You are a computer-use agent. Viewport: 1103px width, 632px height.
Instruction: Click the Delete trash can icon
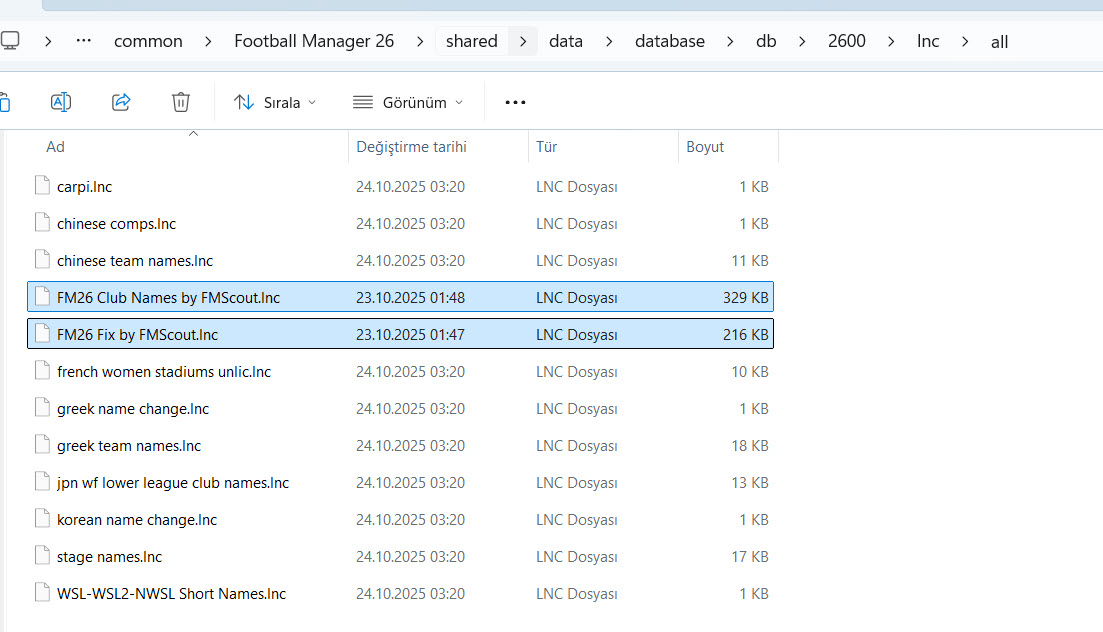pos(181,102)
